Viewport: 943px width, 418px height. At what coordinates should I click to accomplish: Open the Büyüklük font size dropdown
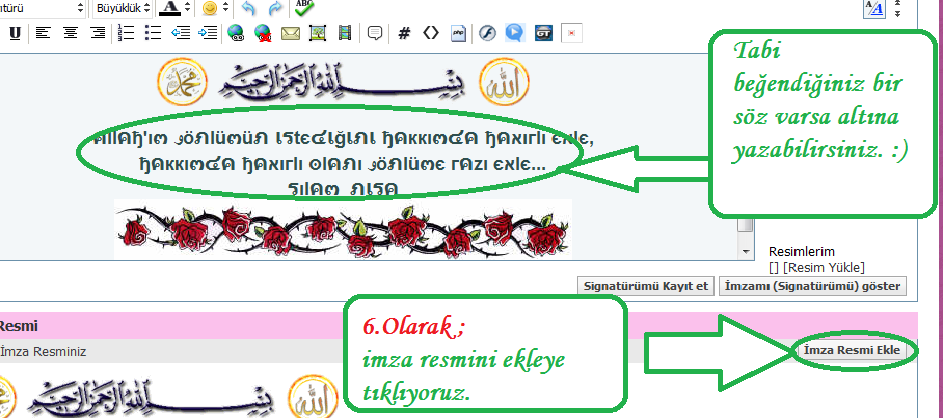pyautogui.click(x=123, y=8)
